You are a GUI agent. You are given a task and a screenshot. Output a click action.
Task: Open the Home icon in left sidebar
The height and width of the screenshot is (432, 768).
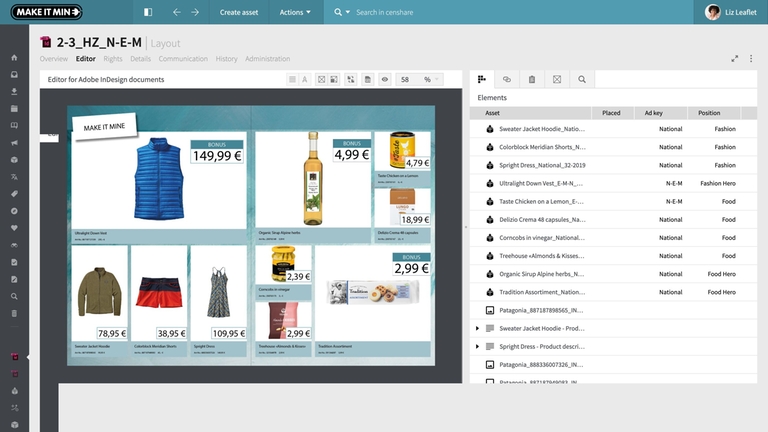point(14,58)
